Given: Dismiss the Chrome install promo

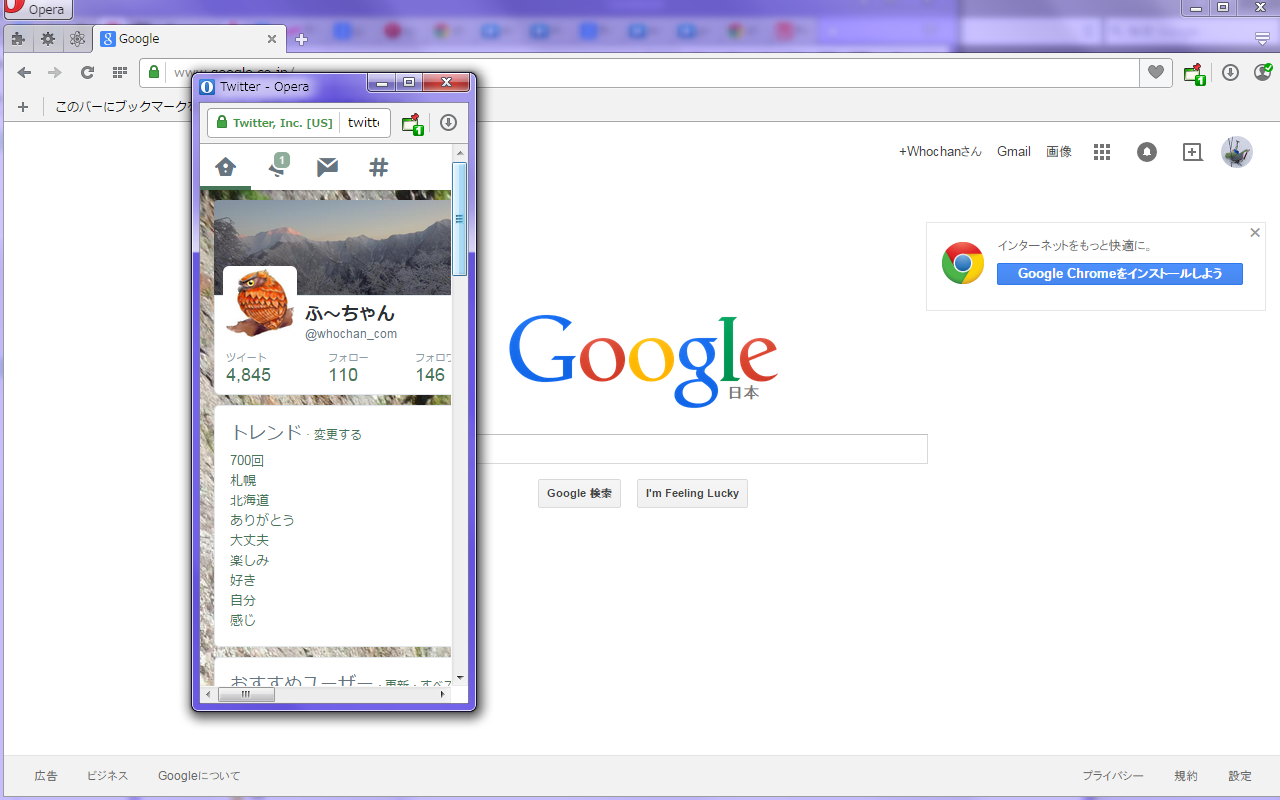Looking at the screenshot, I should pos(1255,232).
